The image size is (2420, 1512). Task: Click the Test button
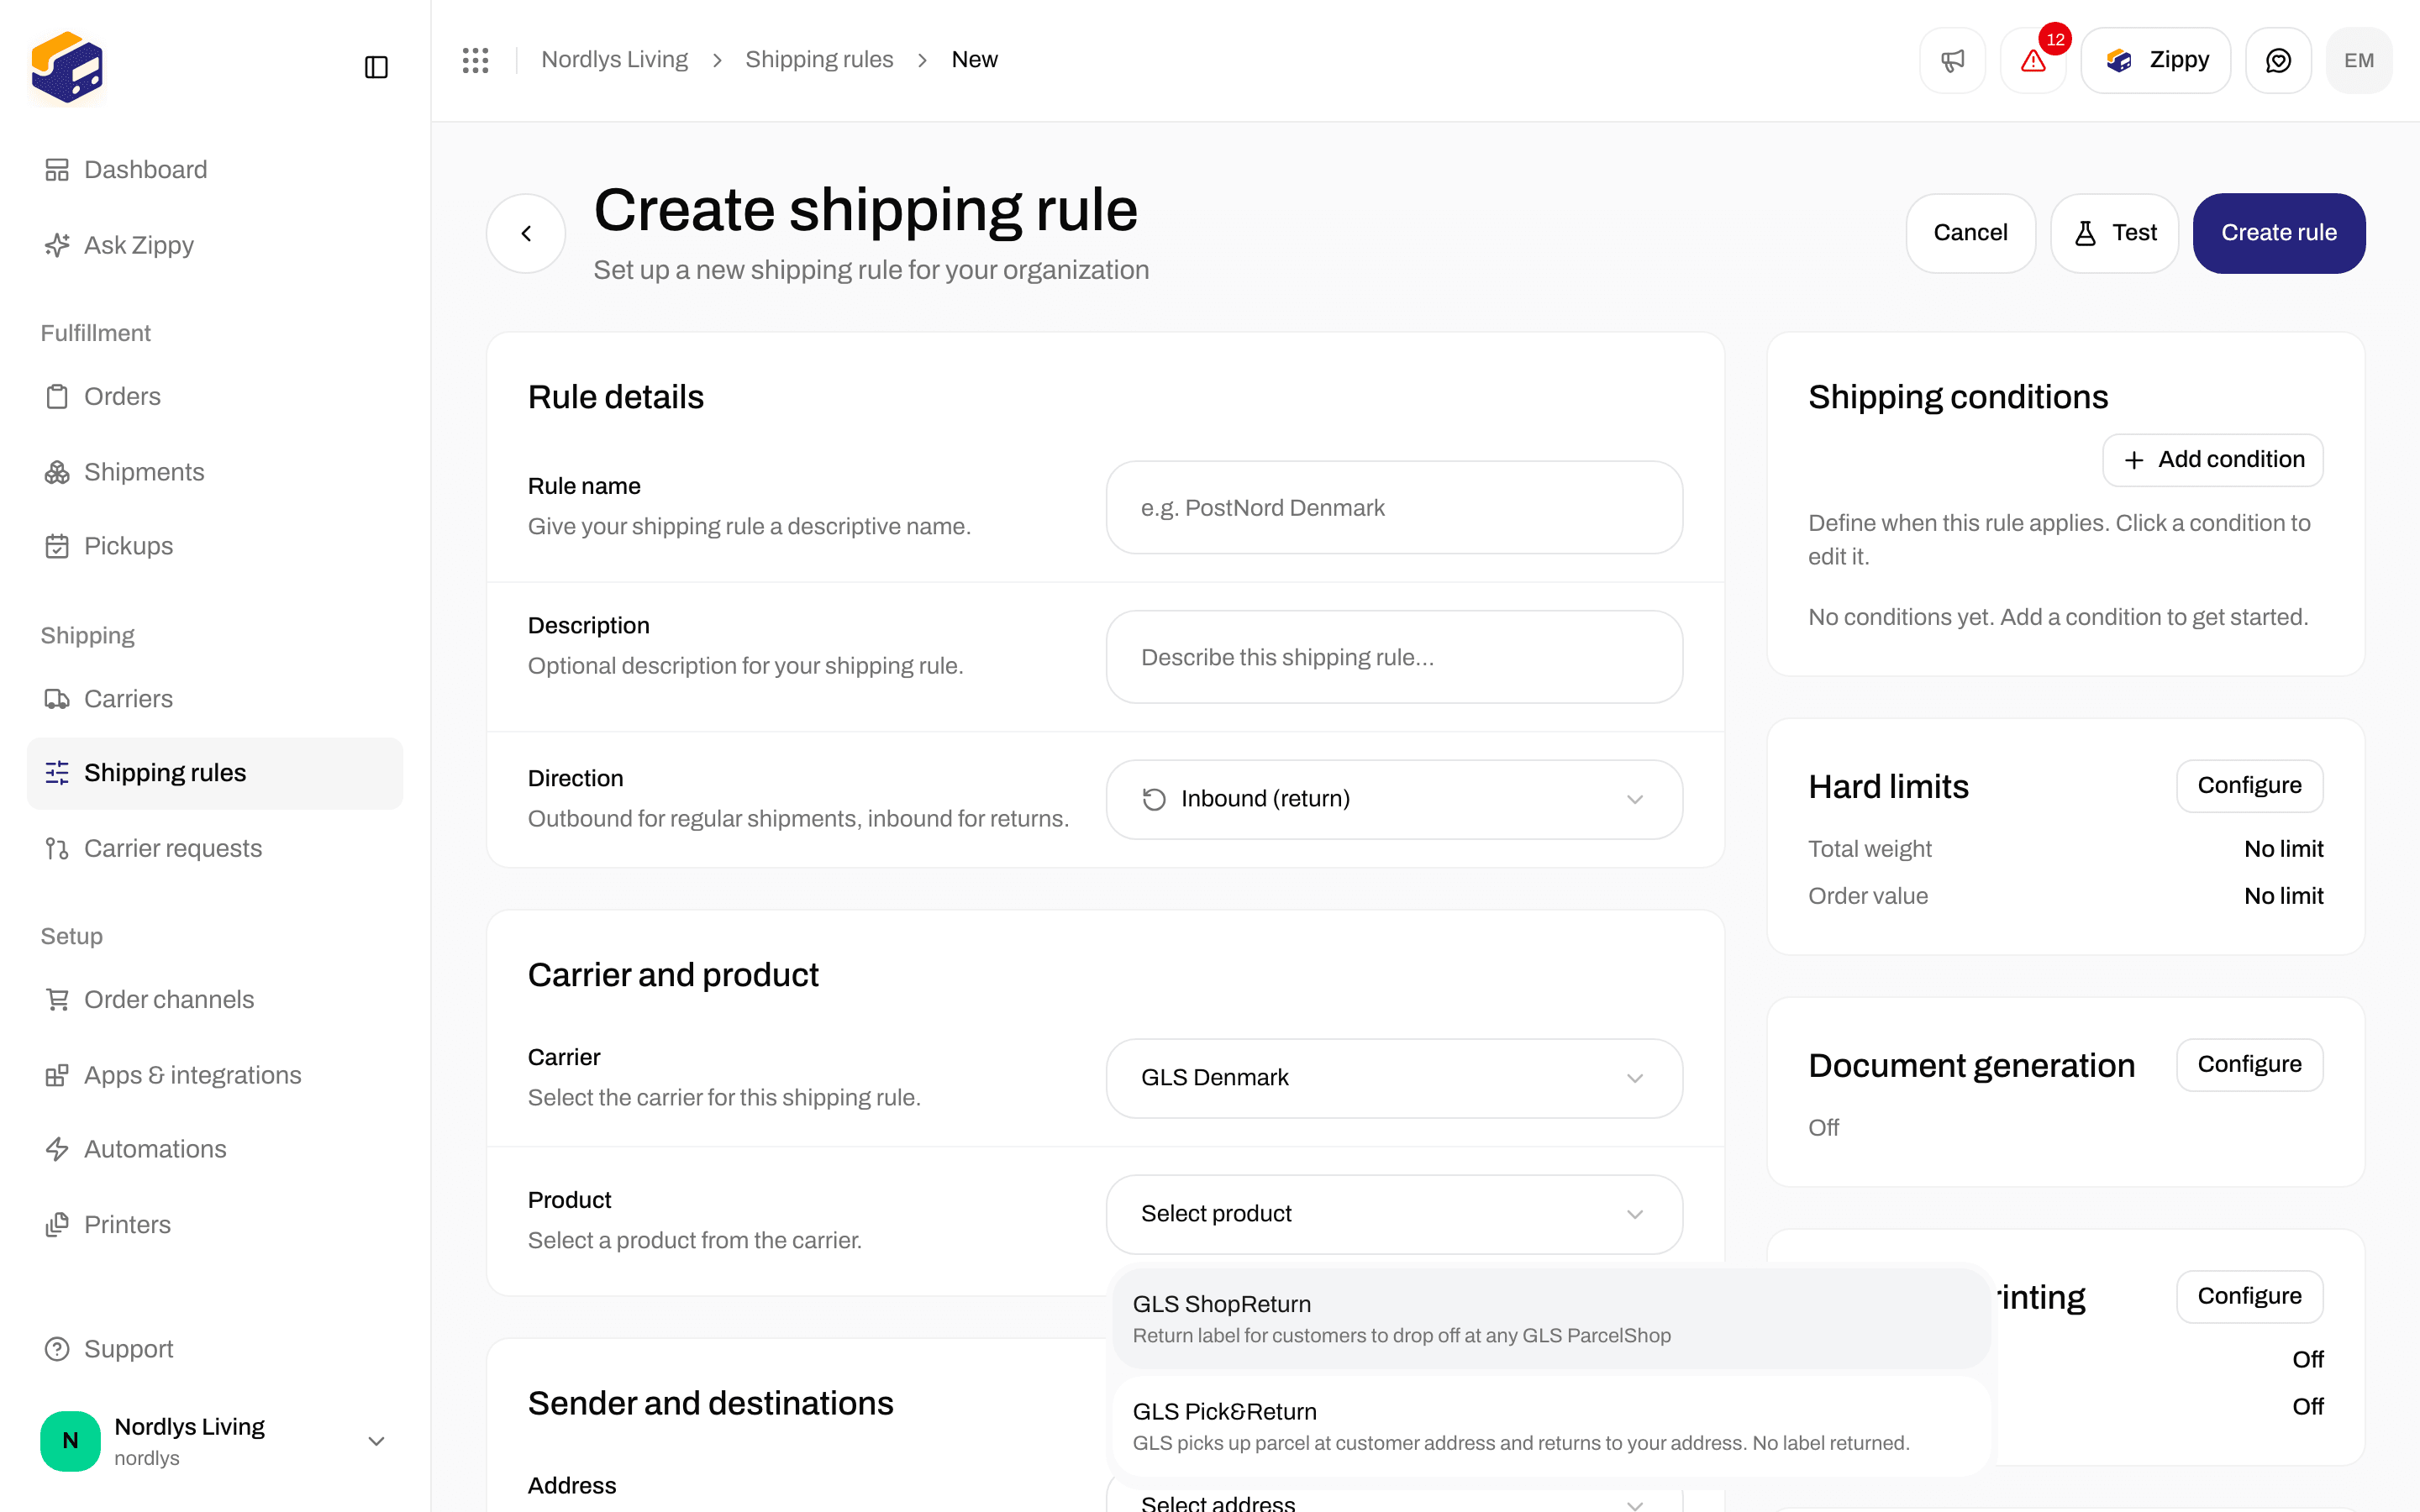pos(2114,233)
